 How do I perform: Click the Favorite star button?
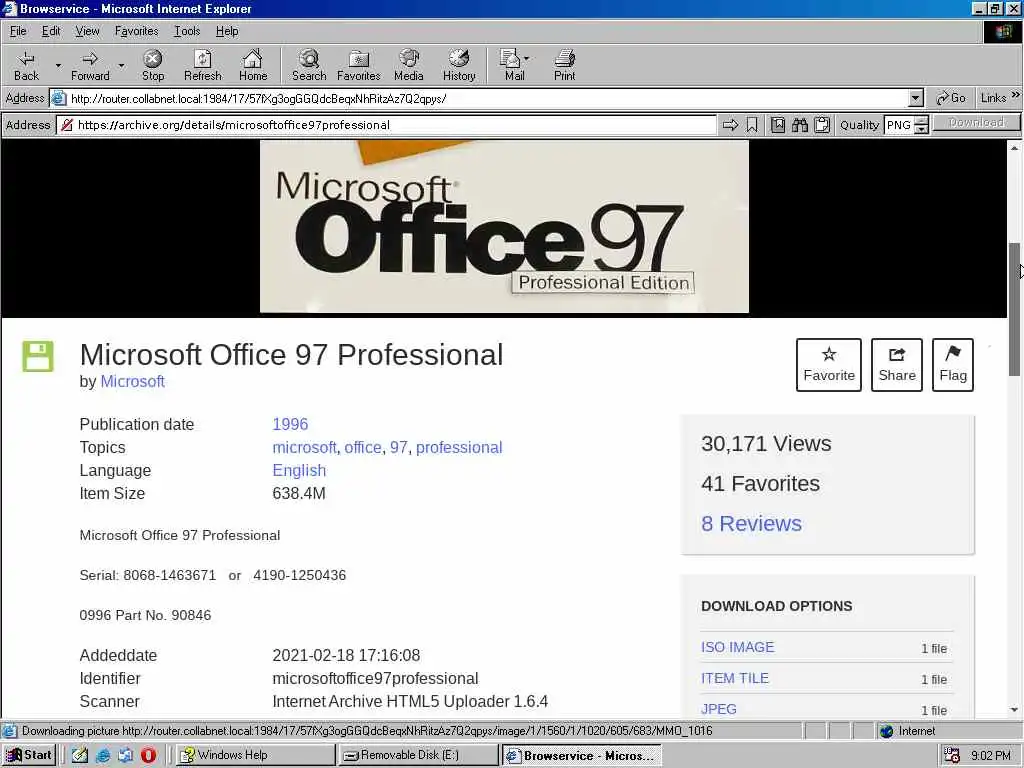829,365
